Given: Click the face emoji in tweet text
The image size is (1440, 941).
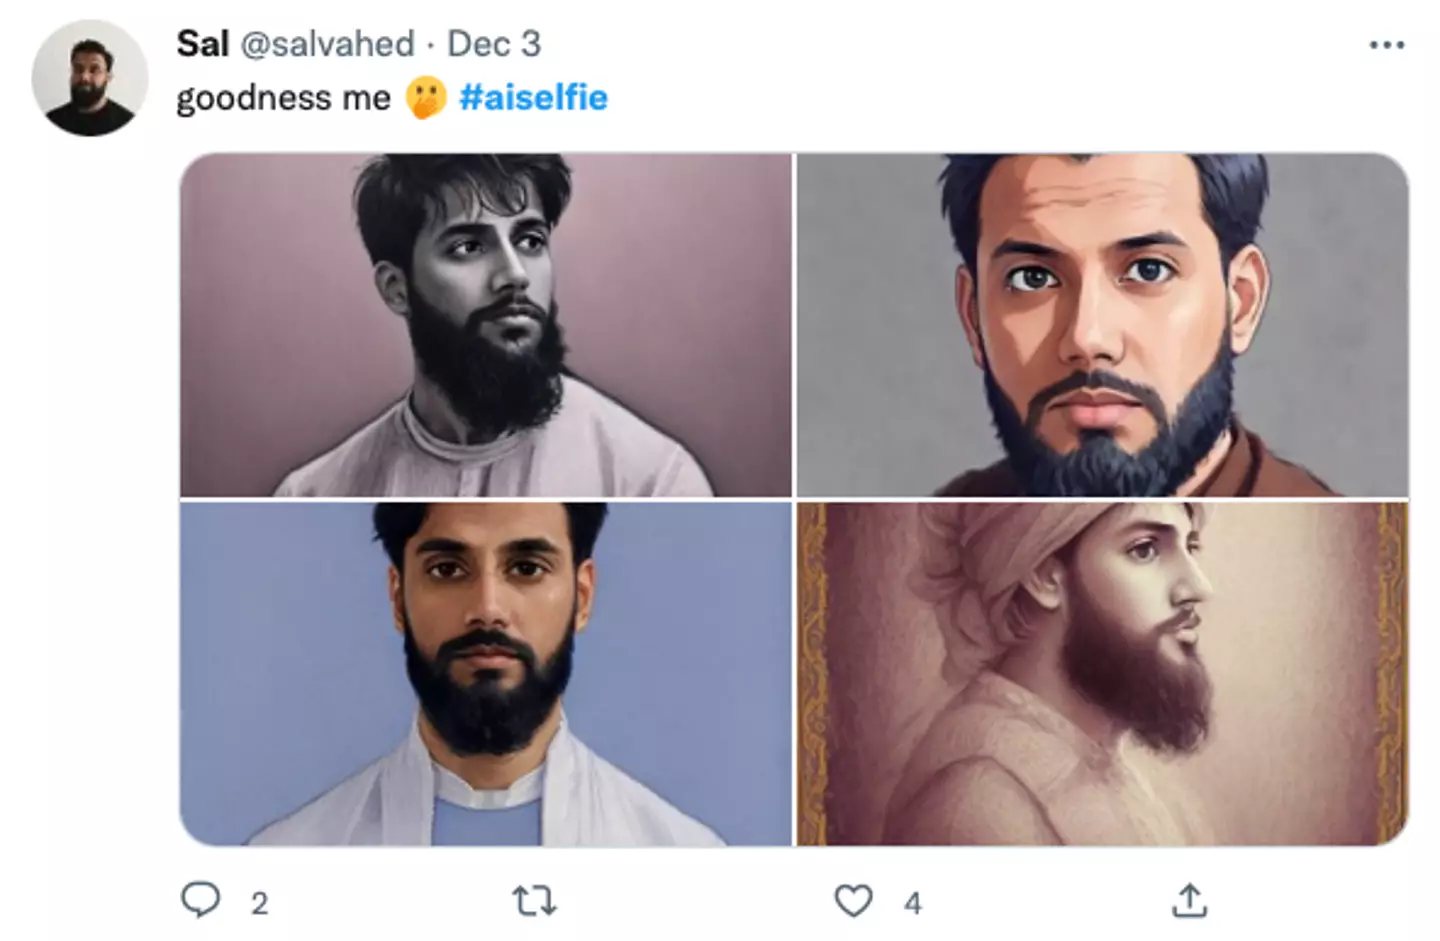Looking at the screenshot, I should [425, 98].
